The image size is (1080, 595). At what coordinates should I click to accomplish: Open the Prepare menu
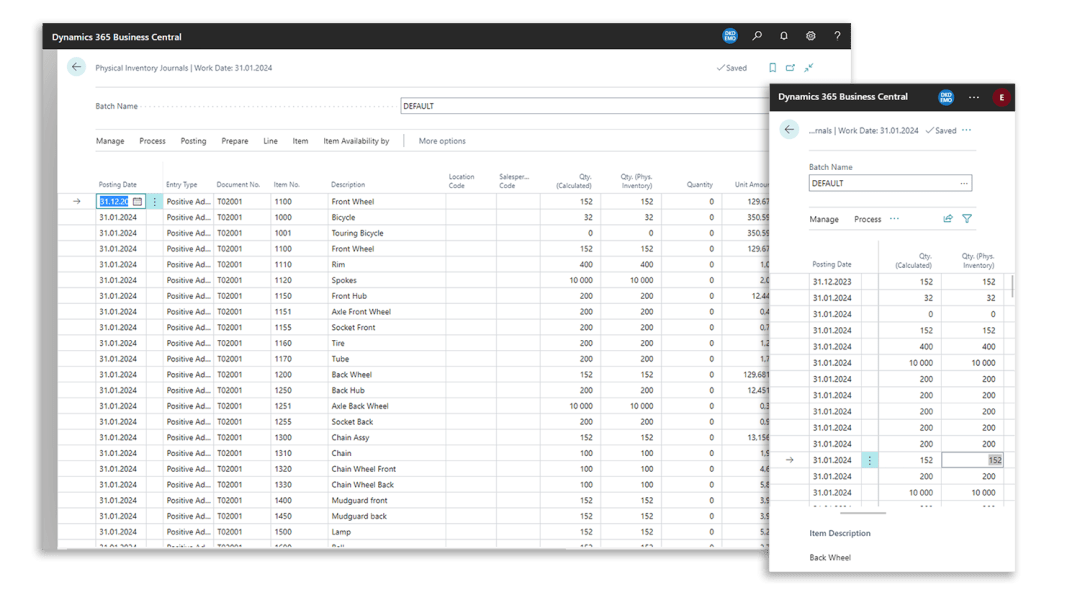click(235, 141)
